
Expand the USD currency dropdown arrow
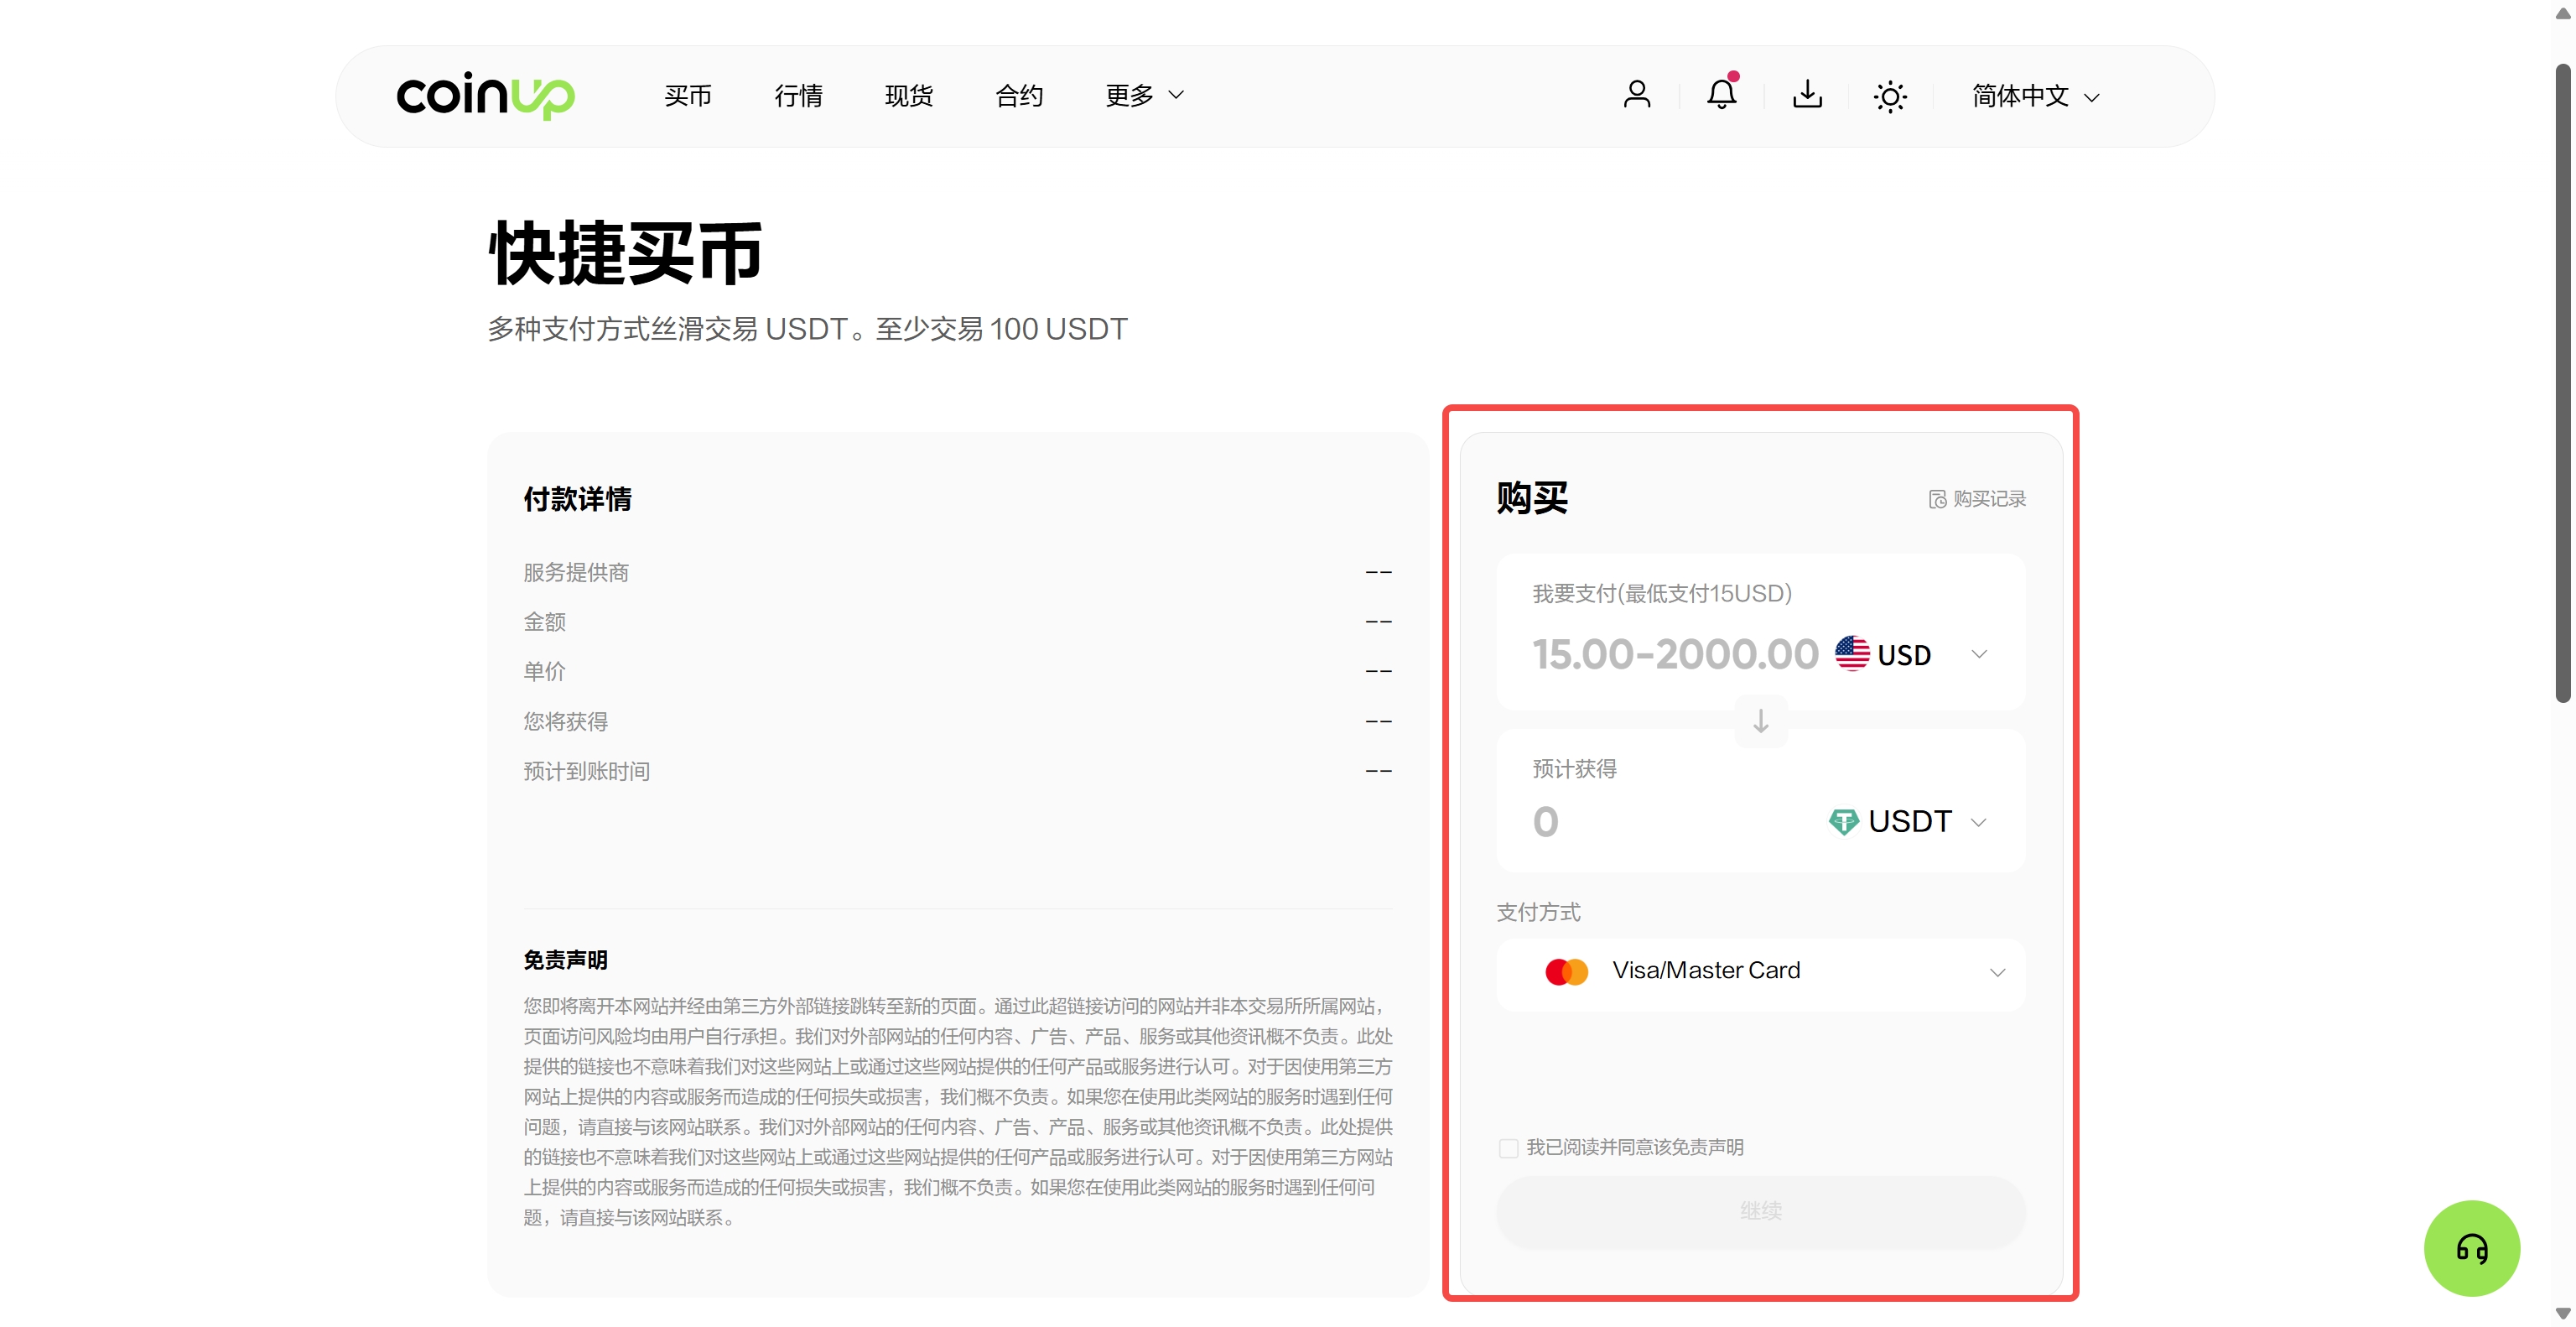click(x=1978, y=654)
